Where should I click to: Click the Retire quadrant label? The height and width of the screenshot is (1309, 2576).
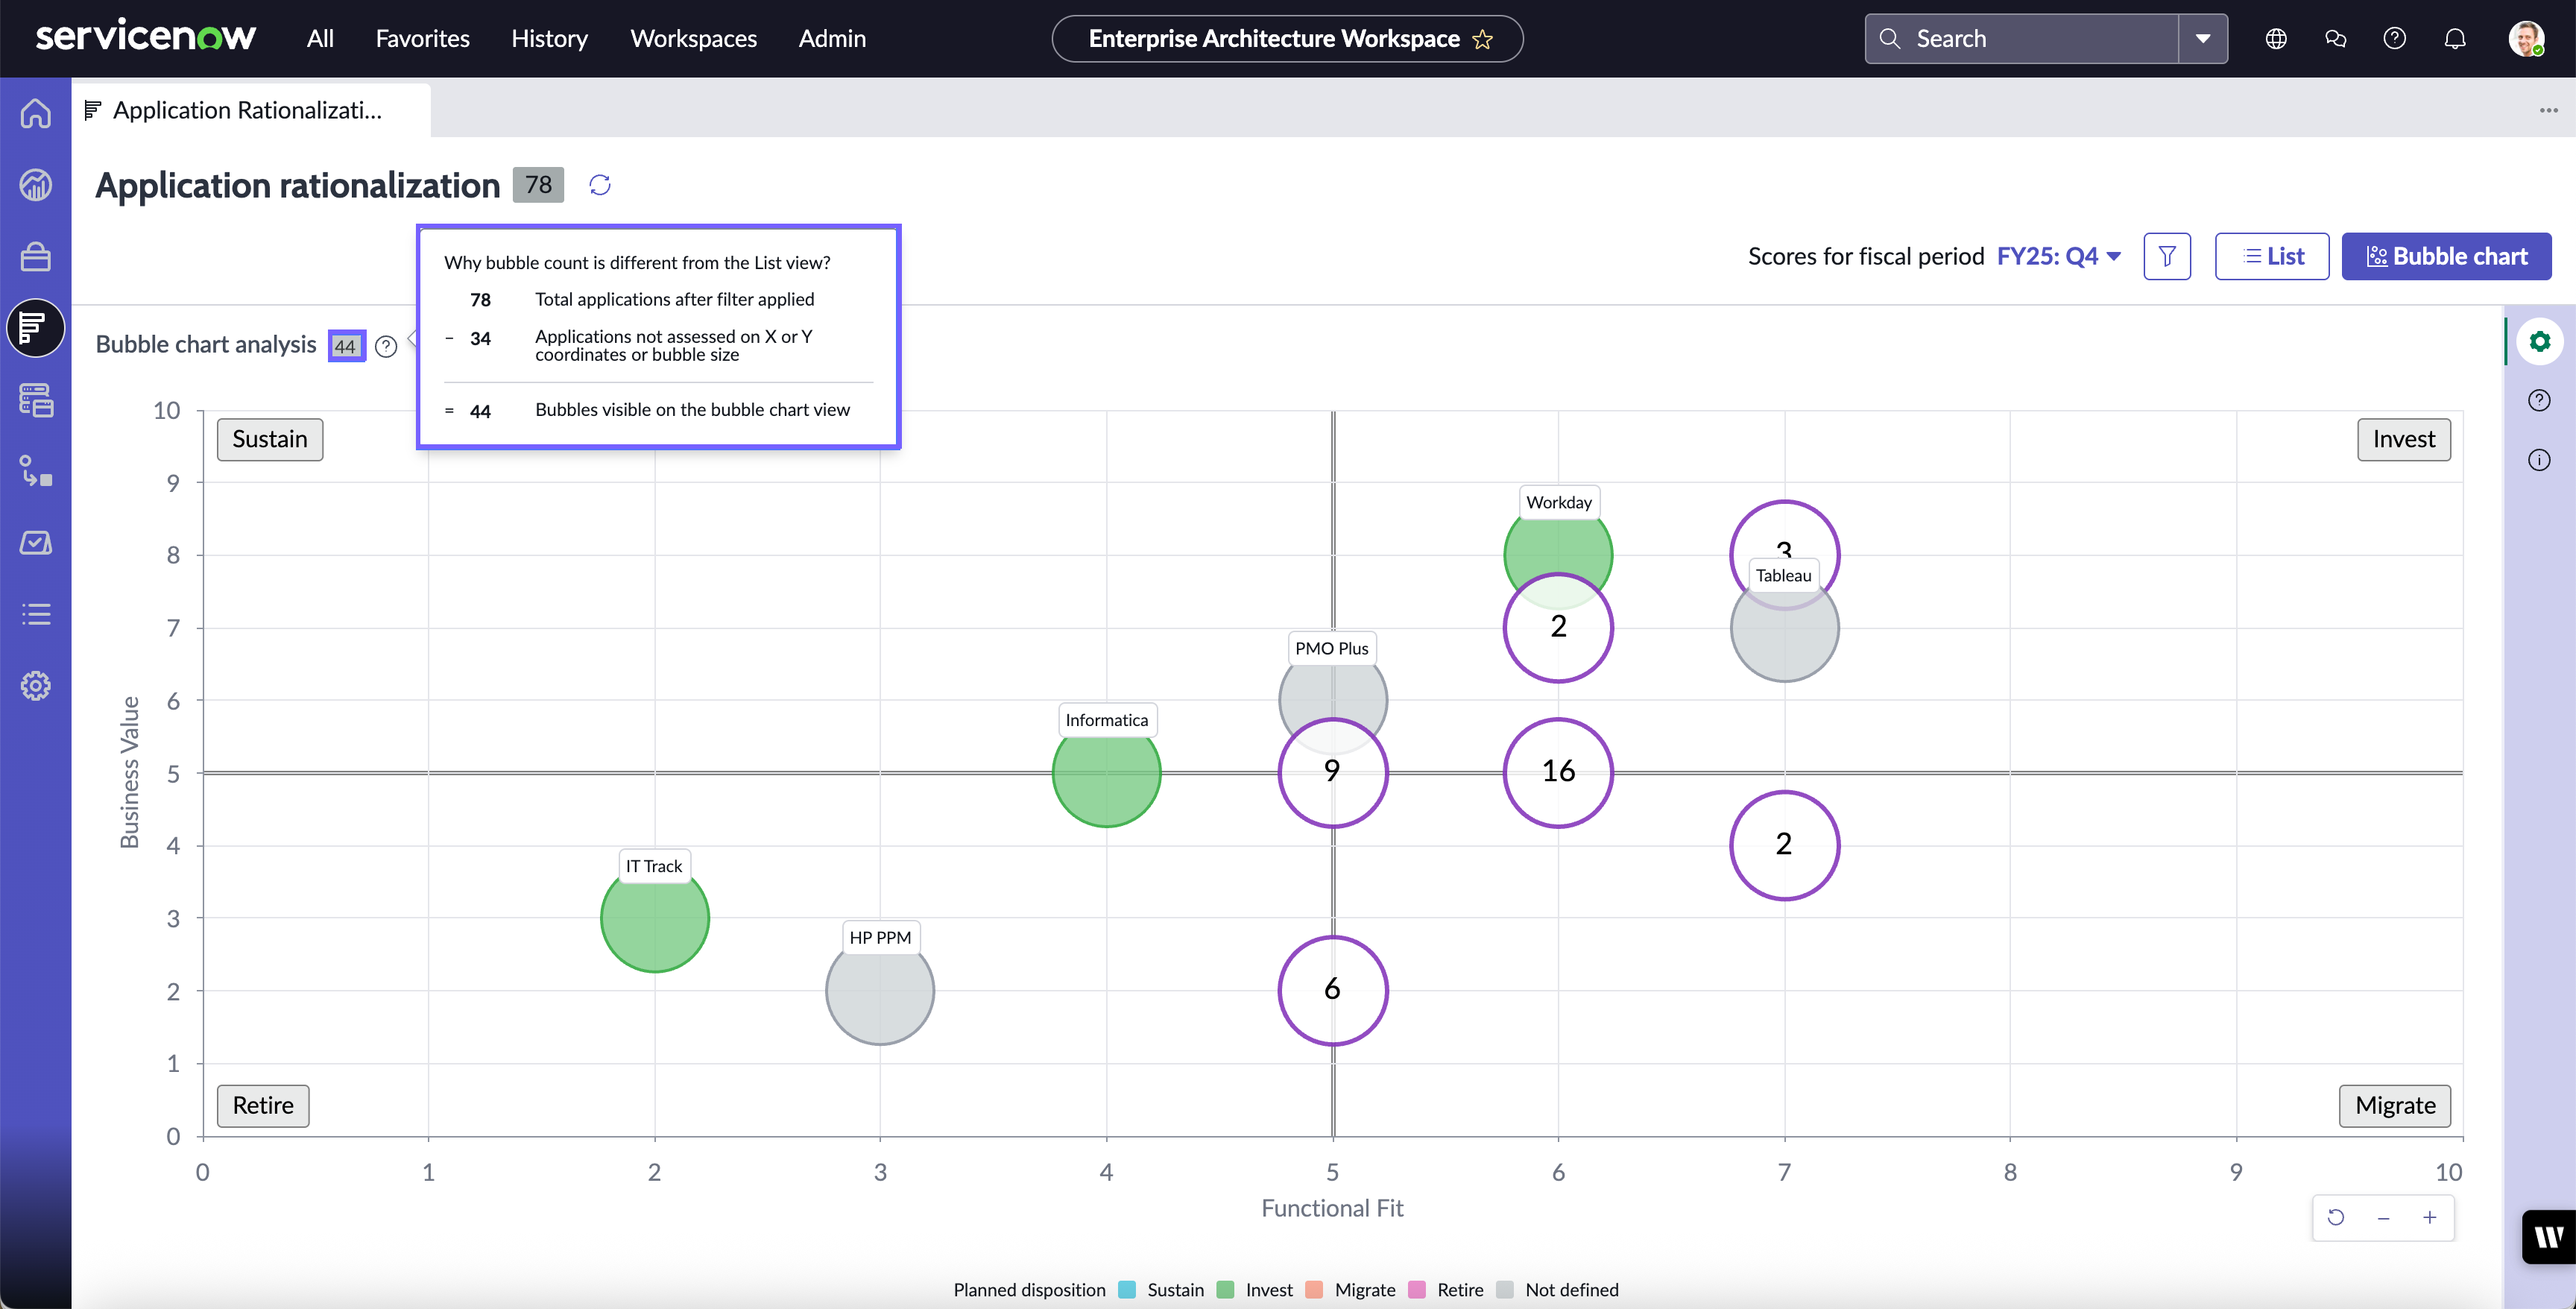[x=263, y=1105]
